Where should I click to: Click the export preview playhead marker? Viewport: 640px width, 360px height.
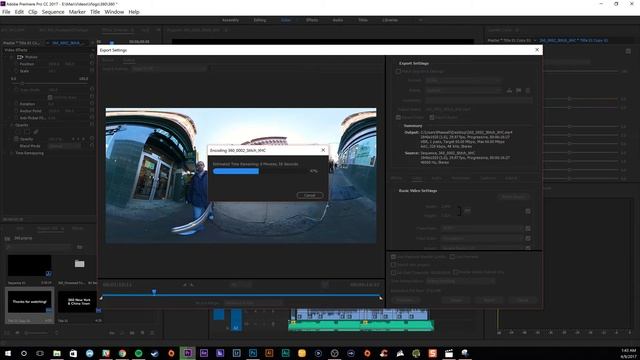pos(154,292)
